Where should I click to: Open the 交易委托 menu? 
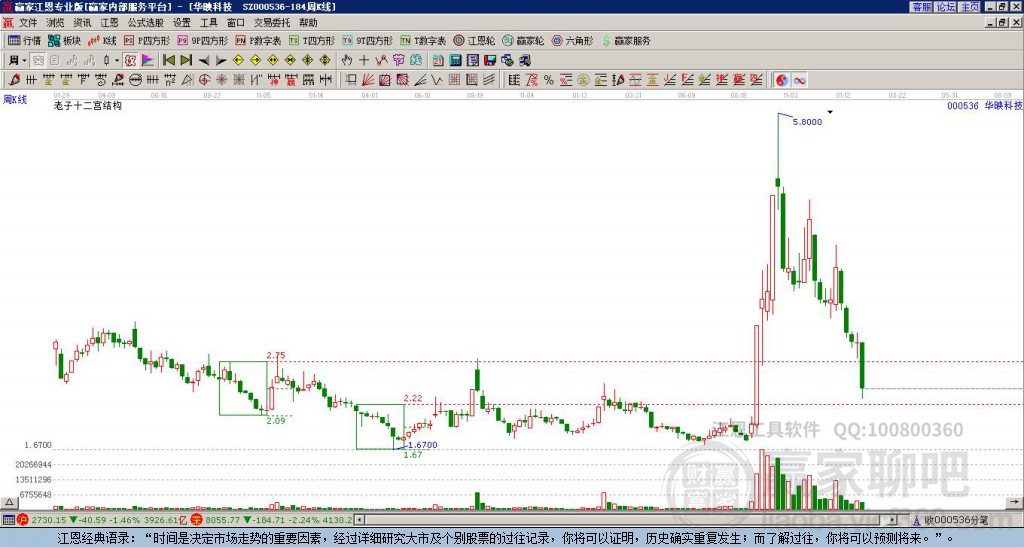point(272,23)
